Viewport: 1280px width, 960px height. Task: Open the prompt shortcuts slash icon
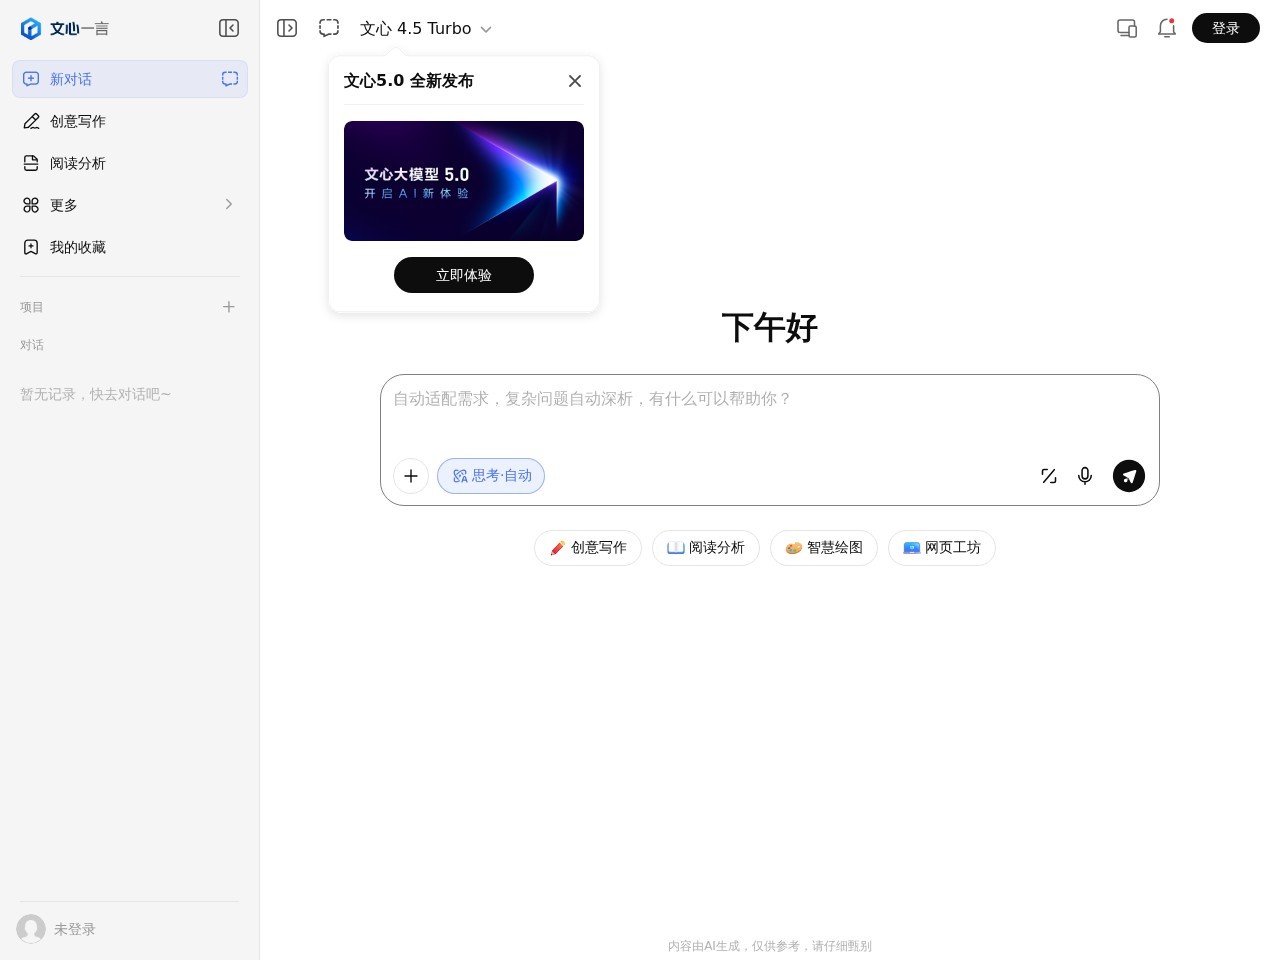pos(1048,476)
